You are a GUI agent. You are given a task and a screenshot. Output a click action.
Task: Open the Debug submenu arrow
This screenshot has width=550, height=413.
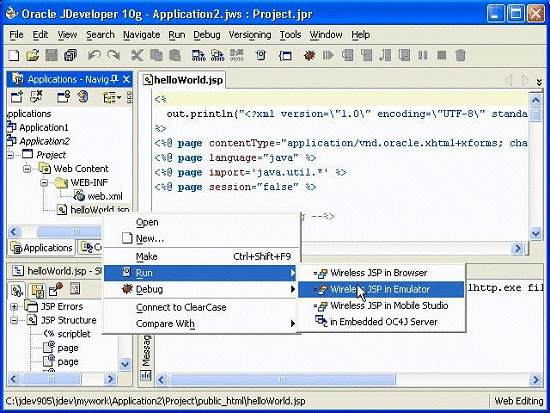click(x=292, y=289)
